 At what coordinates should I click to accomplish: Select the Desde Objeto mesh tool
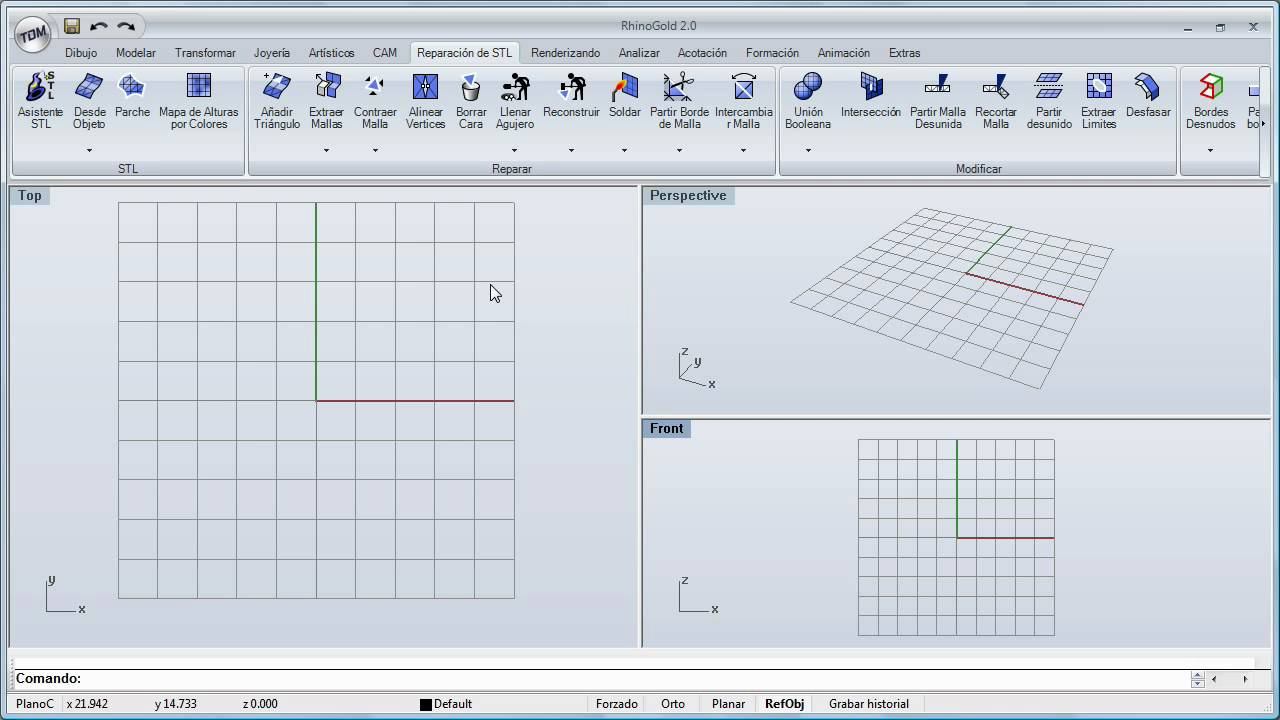[89, 101]
